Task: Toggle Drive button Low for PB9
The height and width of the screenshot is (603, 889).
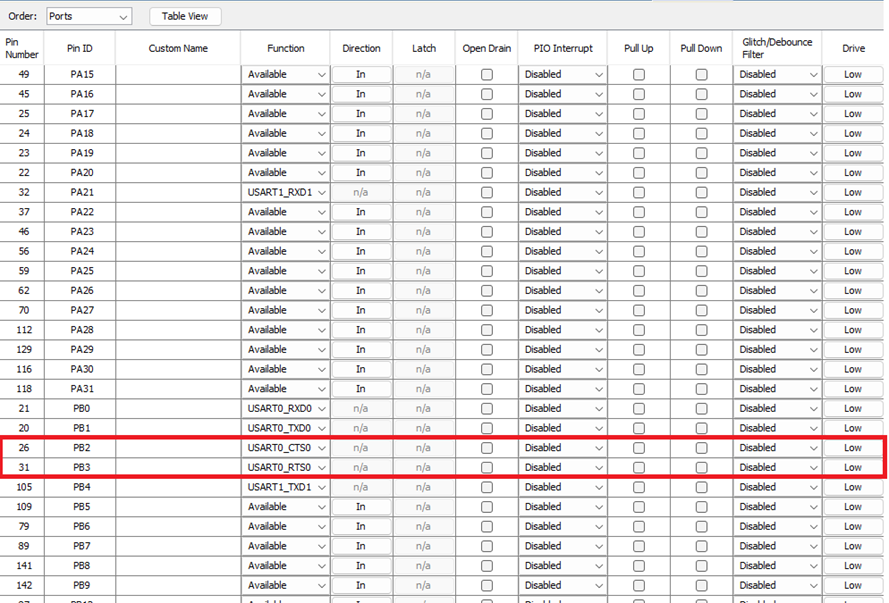Action: click(853, 585)
